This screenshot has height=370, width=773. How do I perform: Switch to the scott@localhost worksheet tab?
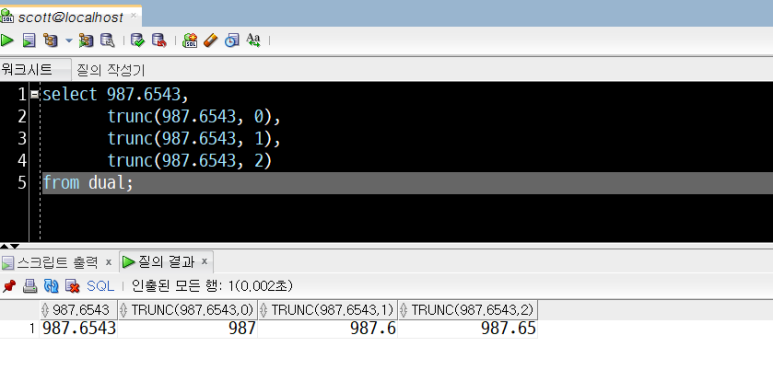click(70, 17)
